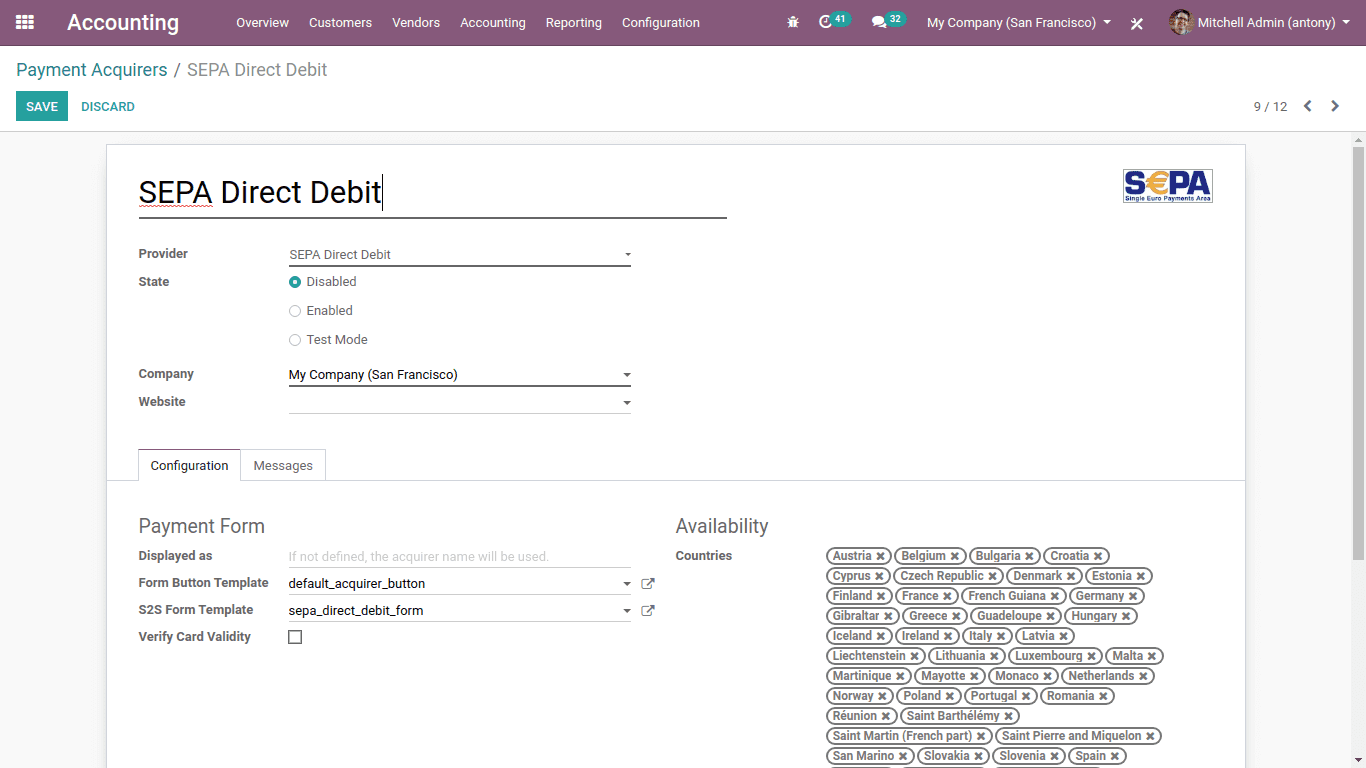Toggle Verify Card Validity checkbox
Image resolution: width=1366 pixels, height=768 pixels.
(x=295, y=637)
